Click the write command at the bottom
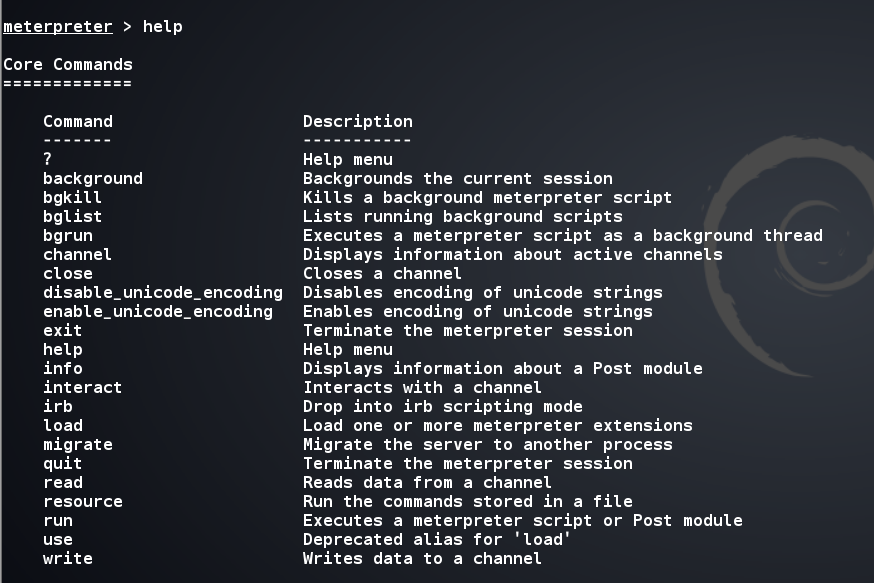Screen dimensions: 874x583 tap(68, 558)
